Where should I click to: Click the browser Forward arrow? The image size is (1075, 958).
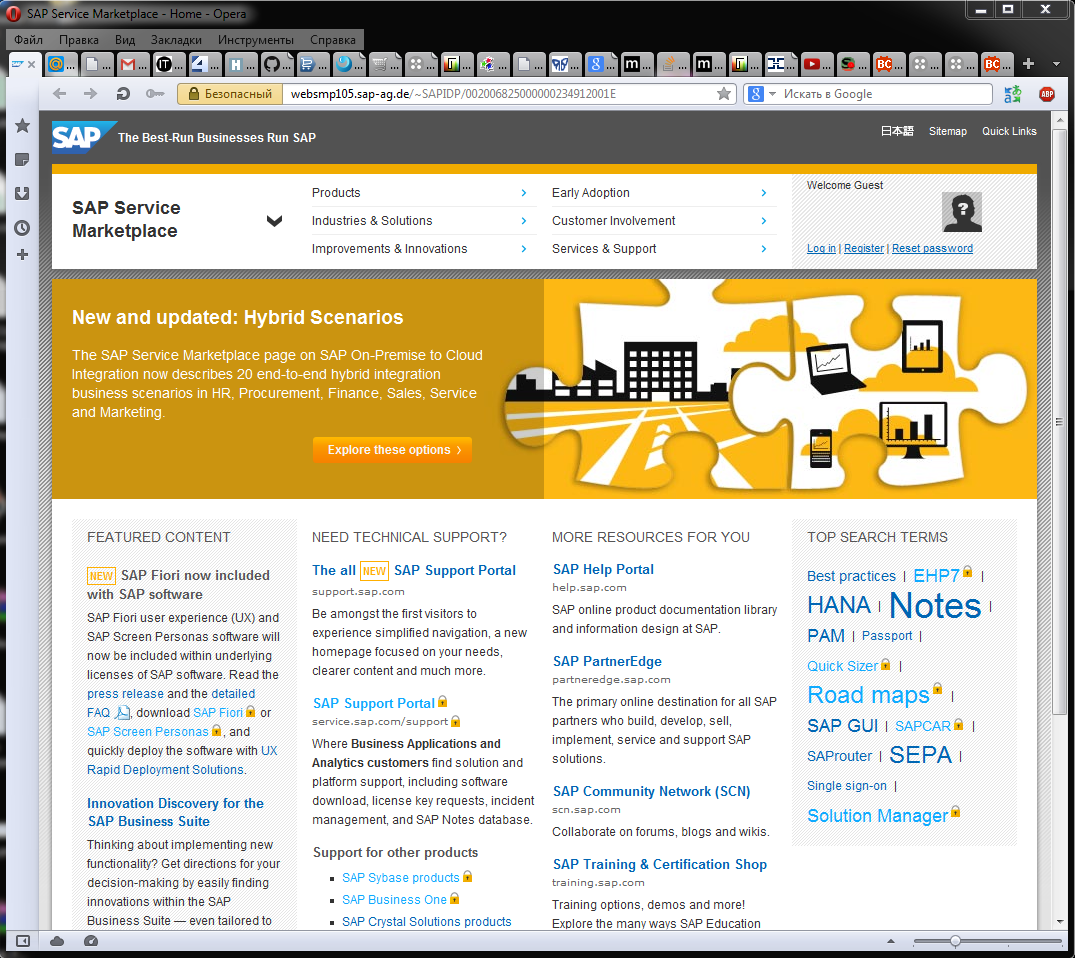pyautogui.click(x=90, y=94)
